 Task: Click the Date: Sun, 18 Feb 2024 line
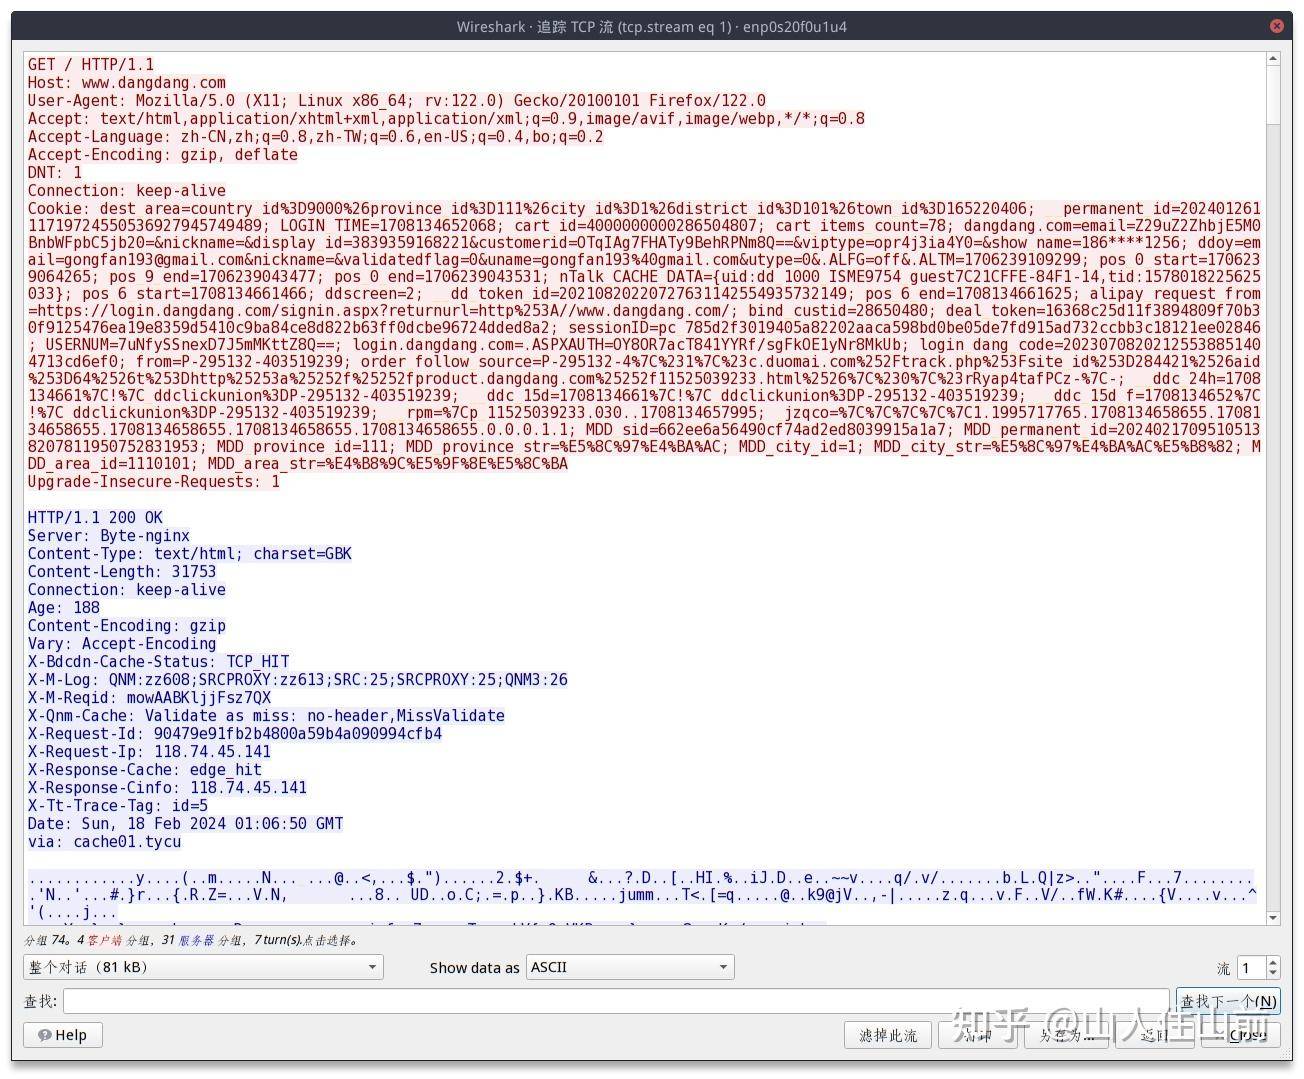click(x=186, y=824)
